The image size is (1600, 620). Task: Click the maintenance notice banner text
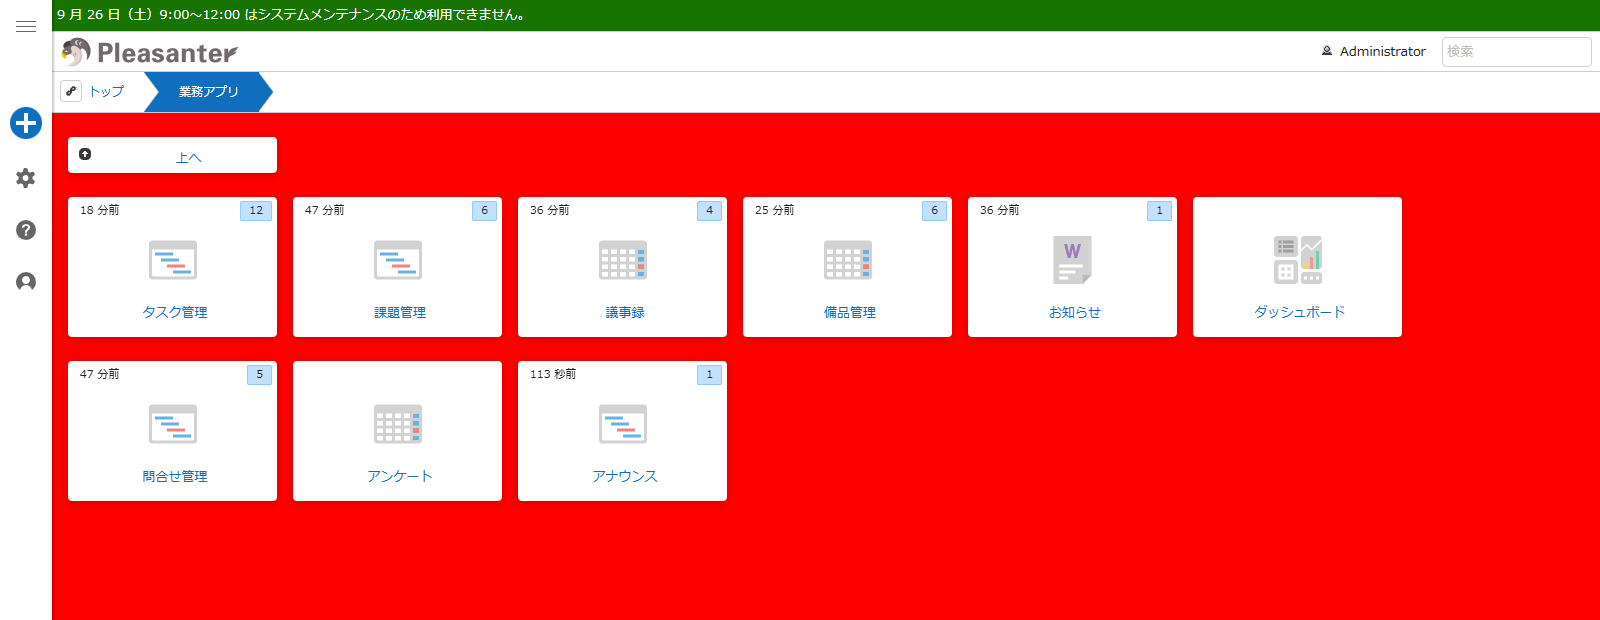click(x=291, y=15)
